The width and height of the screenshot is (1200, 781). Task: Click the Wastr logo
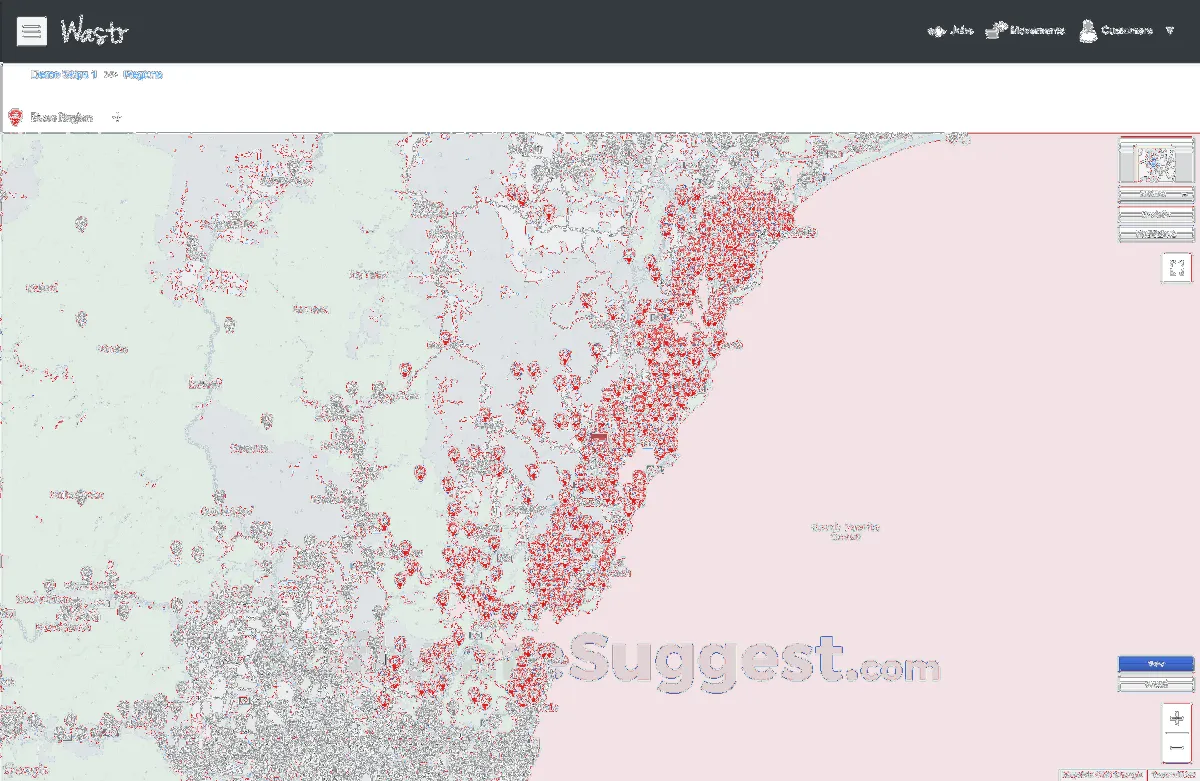(94, 31)
